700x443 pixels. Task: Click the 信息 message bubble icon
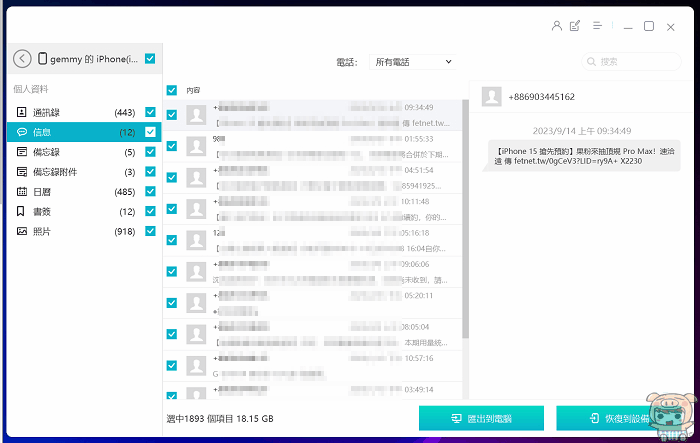click(x=21, y=132)
